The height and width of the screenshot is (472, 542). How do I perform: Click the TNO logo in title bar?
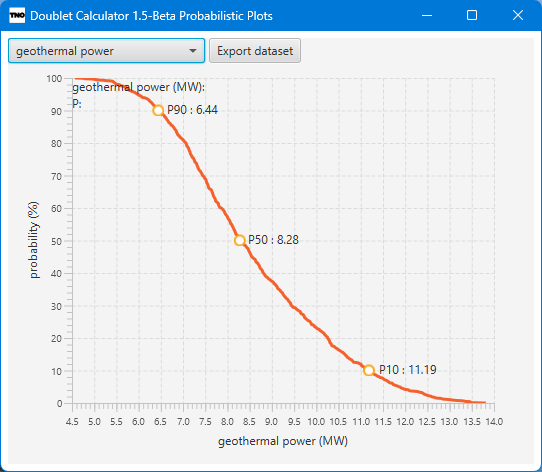[17, 16]
